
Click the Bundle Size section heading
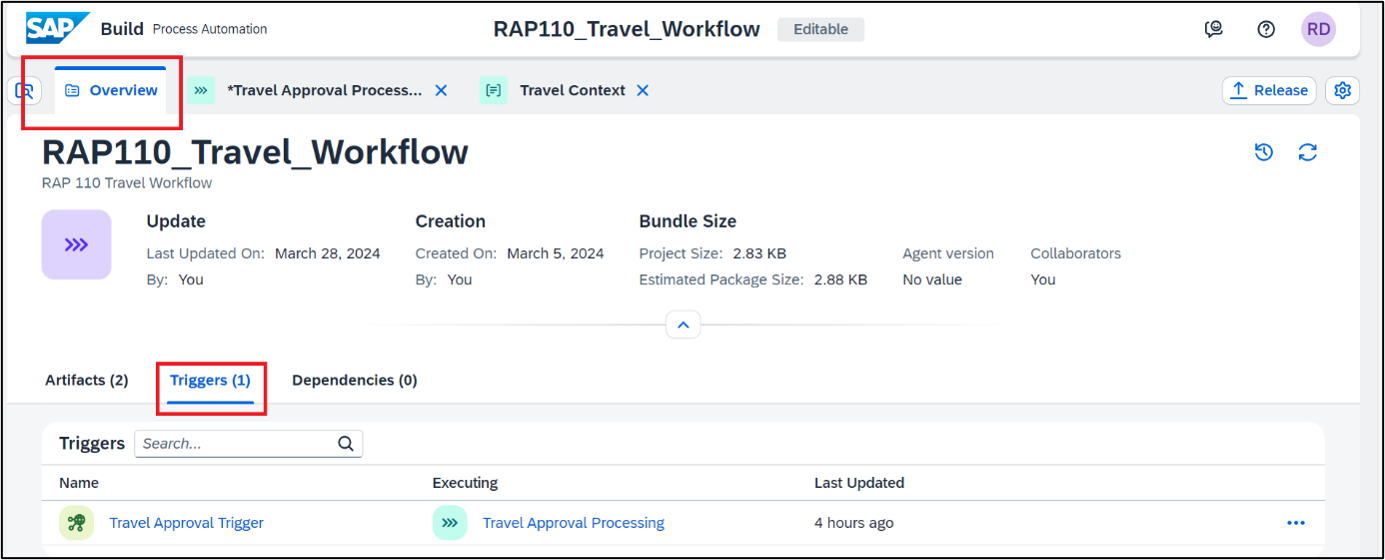[x=688, y=222]
